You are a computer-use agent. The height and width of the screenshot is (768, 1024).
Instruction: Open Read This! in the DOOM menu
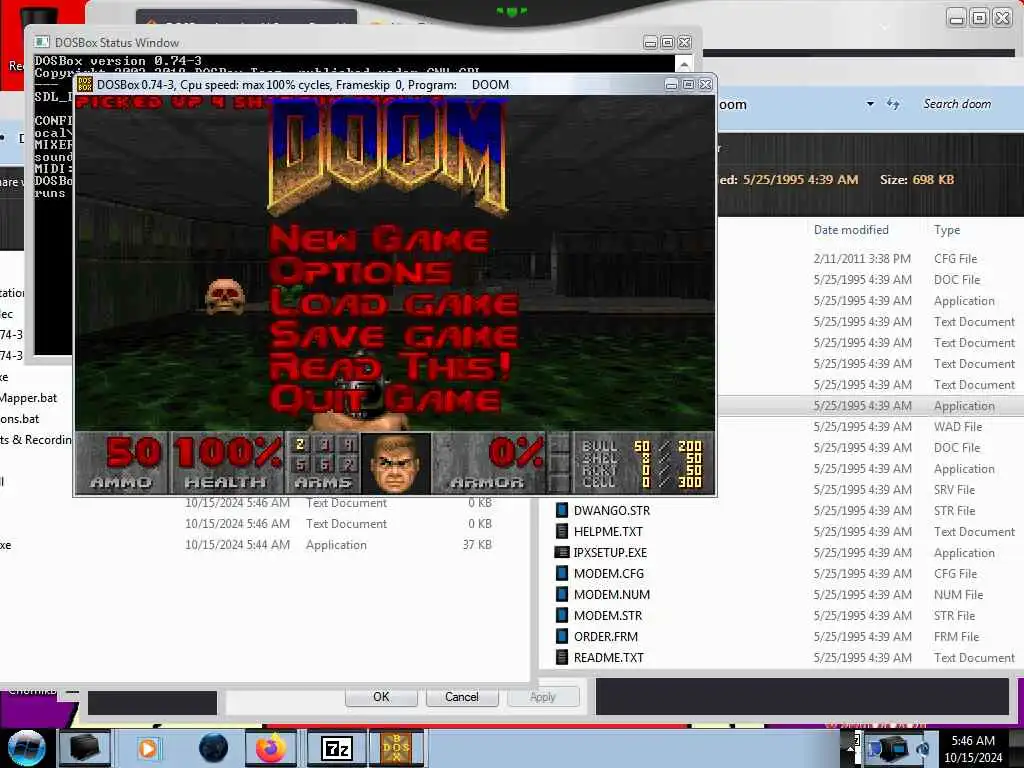(389, 367)
